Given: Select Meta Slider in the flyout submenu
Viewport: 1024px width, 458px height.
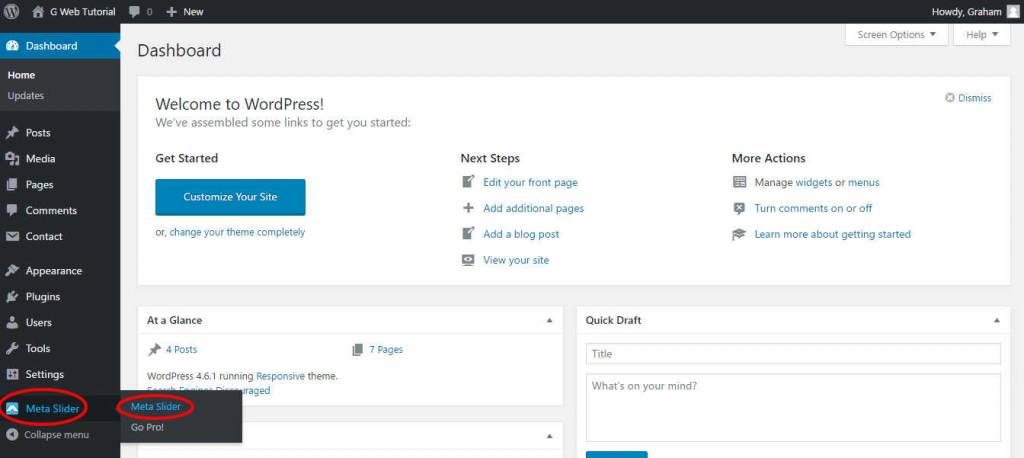Looking at the screenshot, I should tap(156, 406).
